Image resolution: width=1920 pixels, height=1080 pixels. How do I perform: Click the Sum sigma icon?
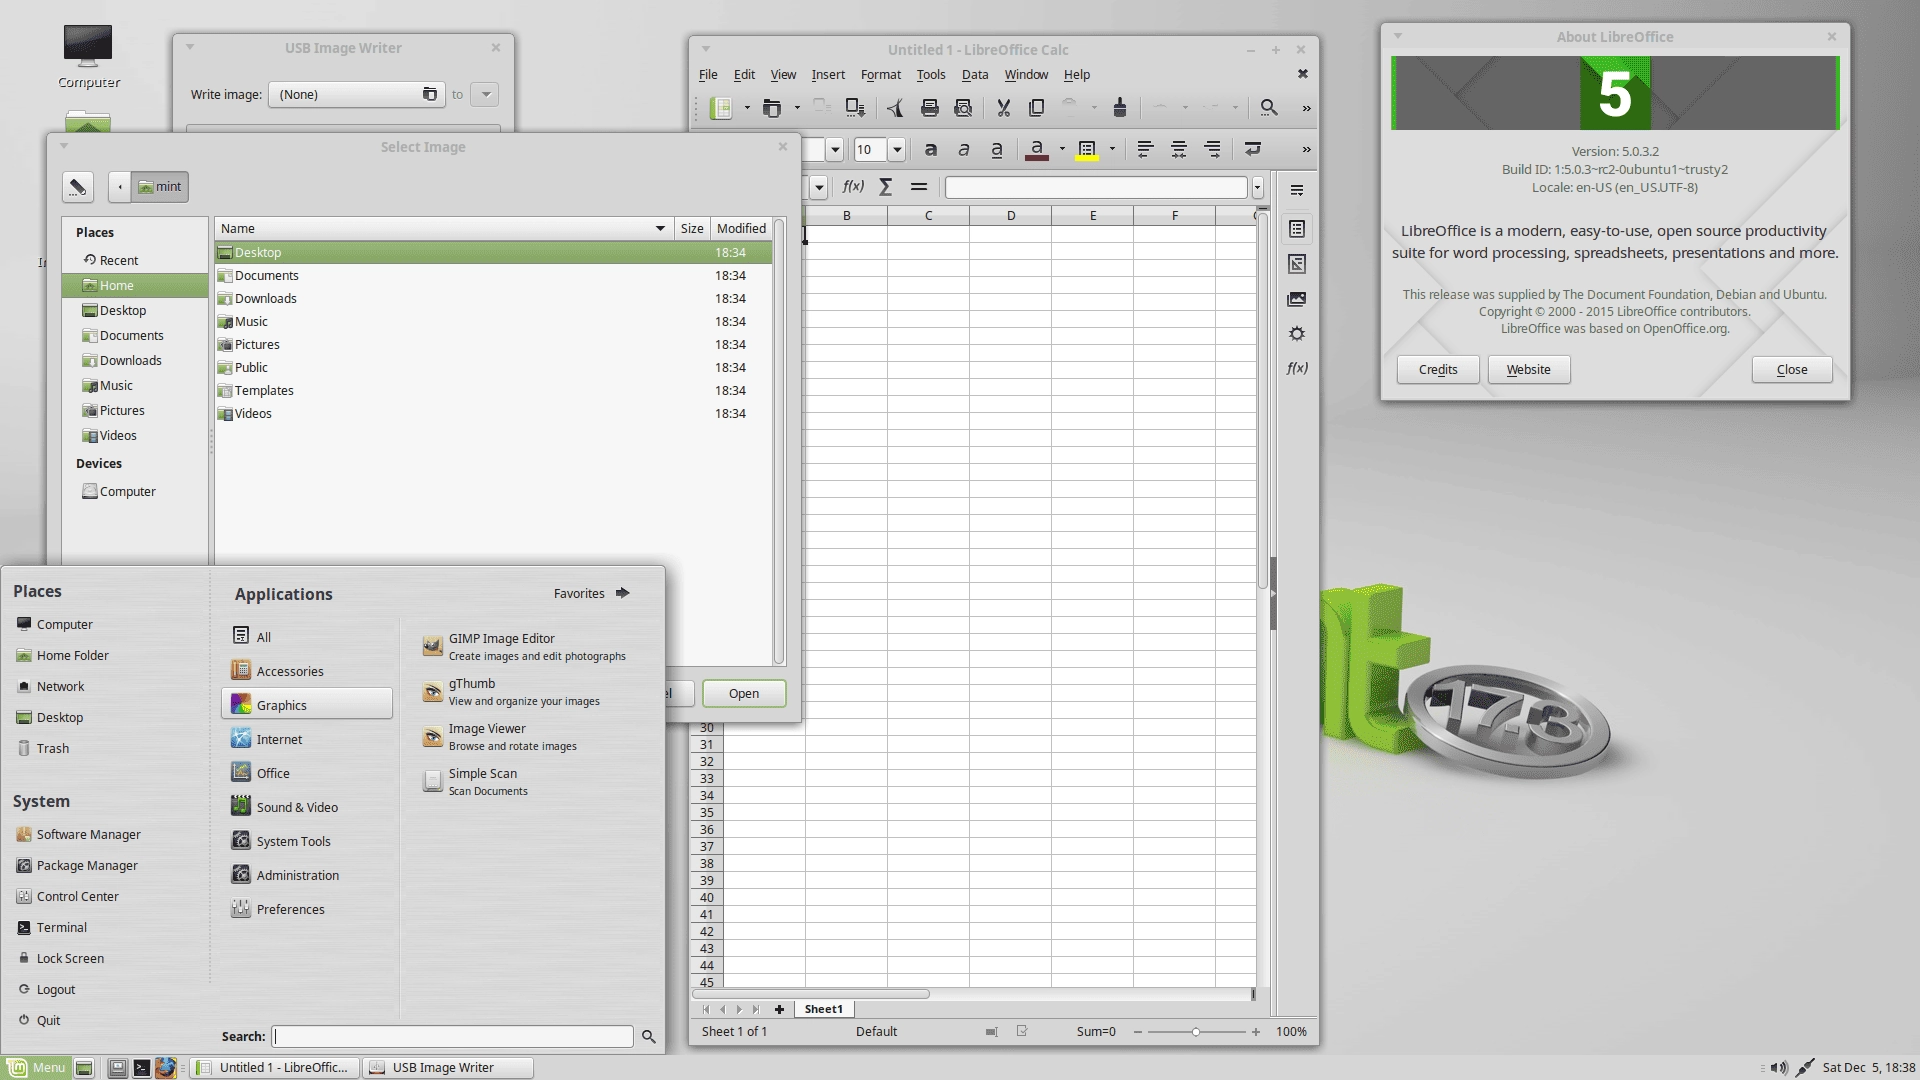coord(885,187)
